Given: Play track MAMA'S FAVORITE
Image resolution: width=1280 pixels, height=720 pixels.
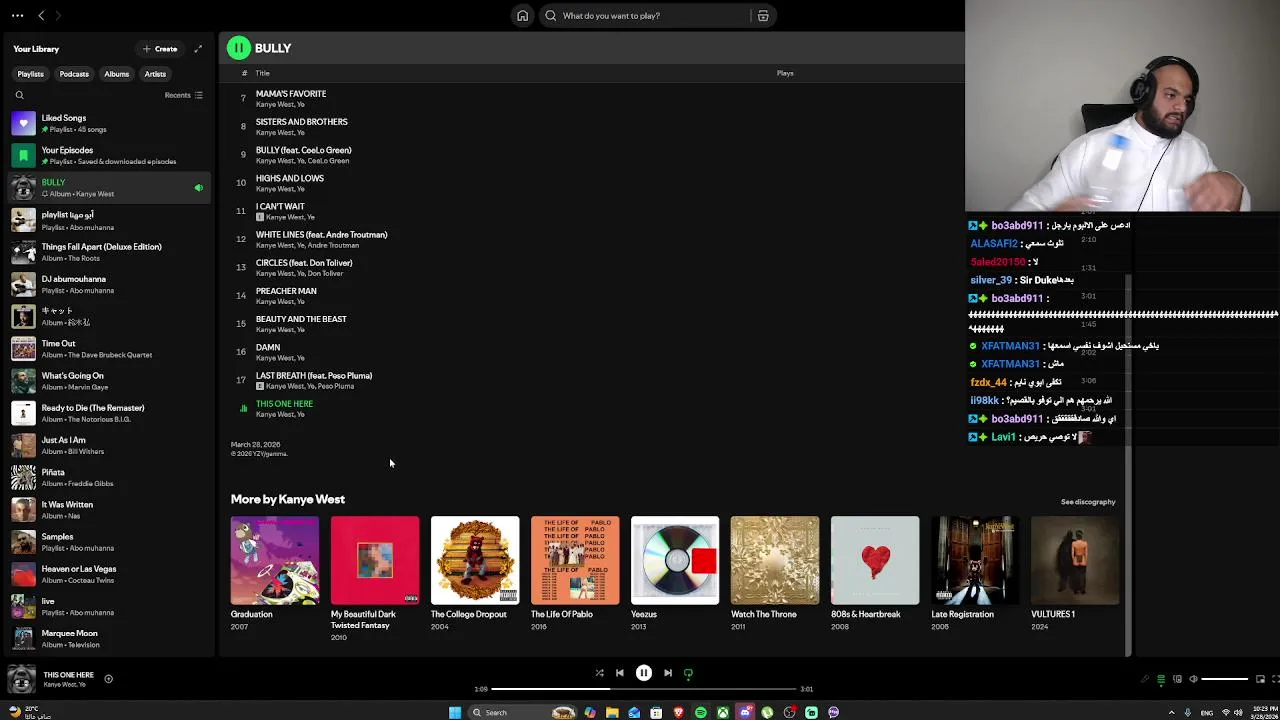Looking at the screenshot, I should pyautogui.click(x=291, y=94).
